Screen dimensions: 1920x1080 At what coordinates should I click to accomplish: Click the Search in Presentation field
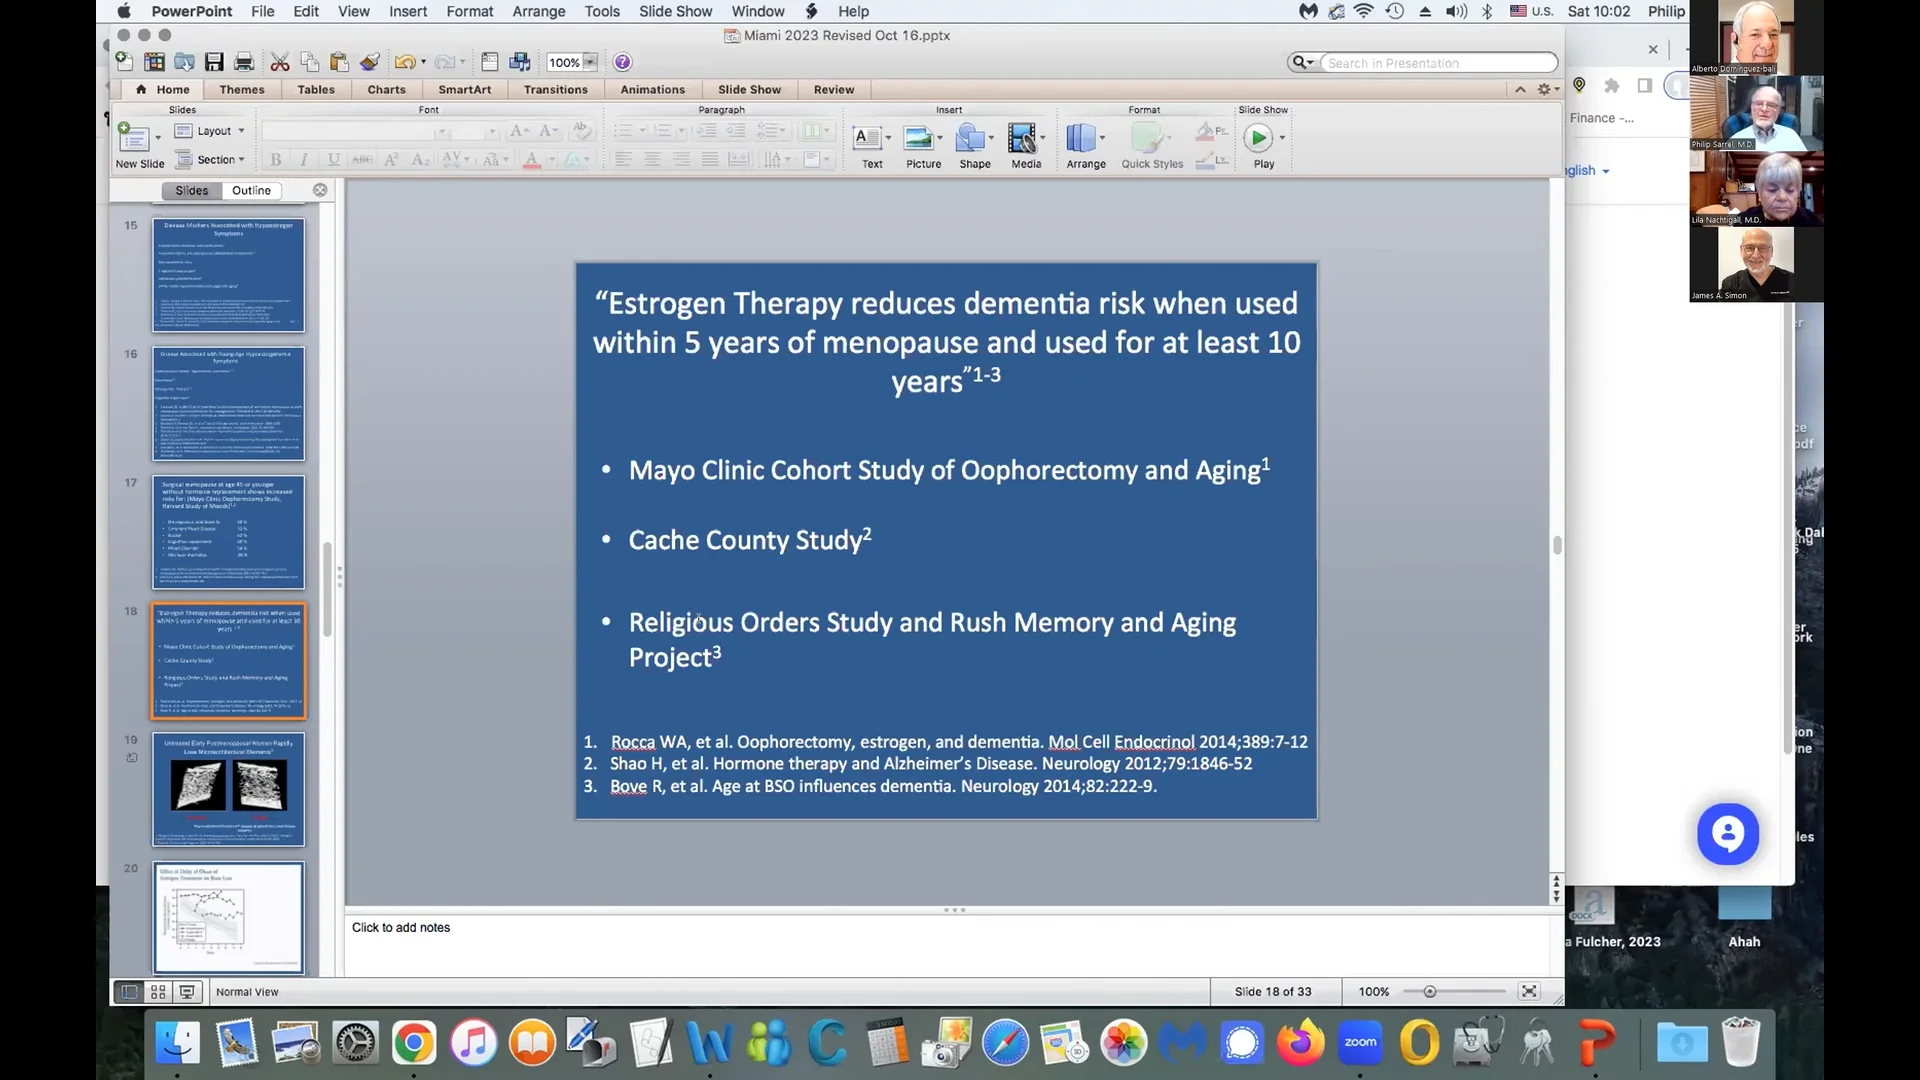click(1438, 63)
